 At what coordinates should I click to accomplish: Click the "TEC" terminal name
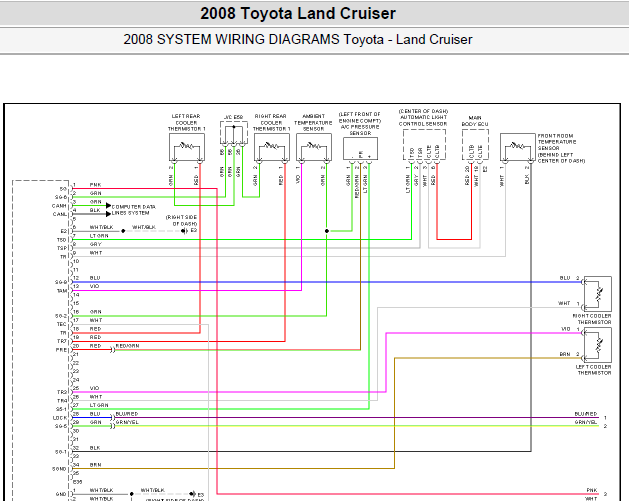tap(61, 324)
